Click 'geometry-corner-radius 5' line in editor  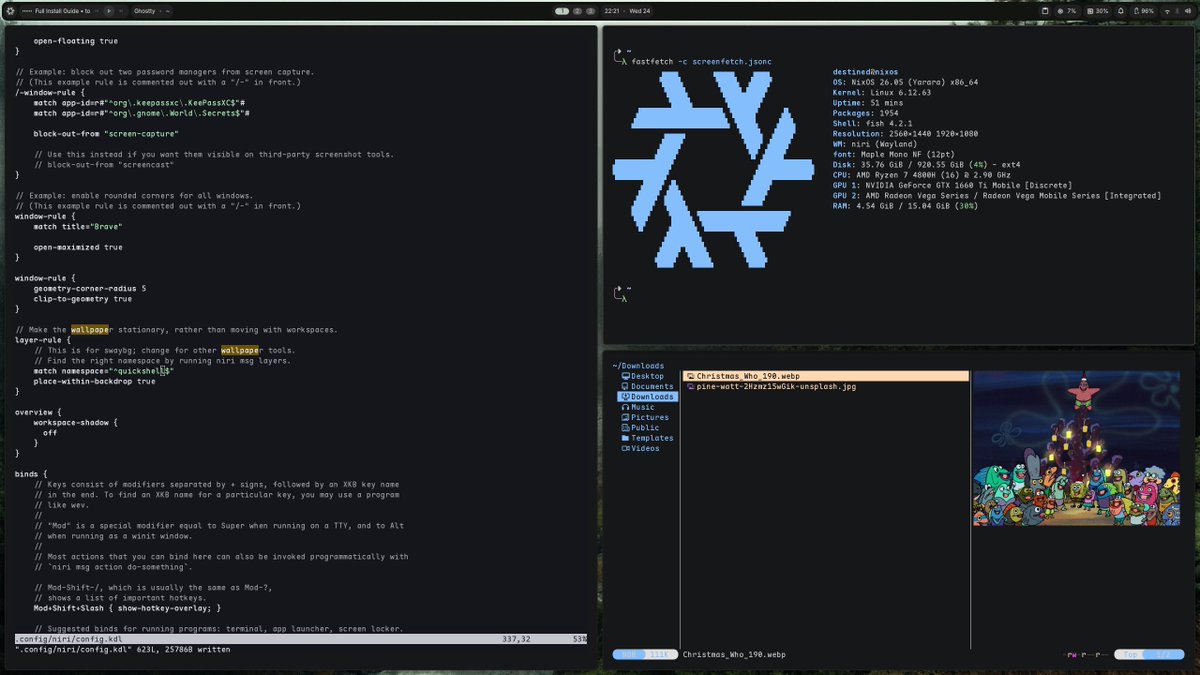point(90,288)
